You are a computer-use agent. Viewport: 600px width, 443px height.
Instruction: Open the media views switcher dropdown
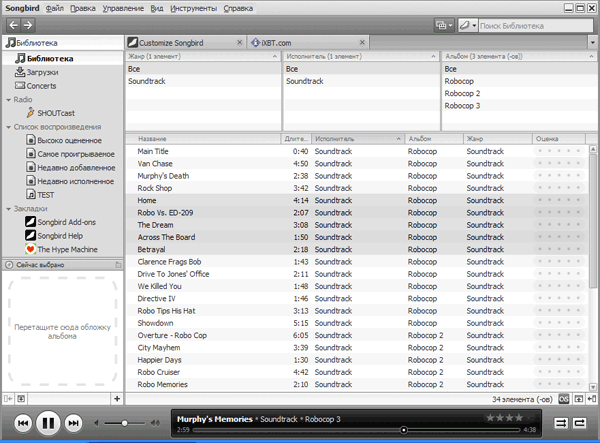point(444,26)
